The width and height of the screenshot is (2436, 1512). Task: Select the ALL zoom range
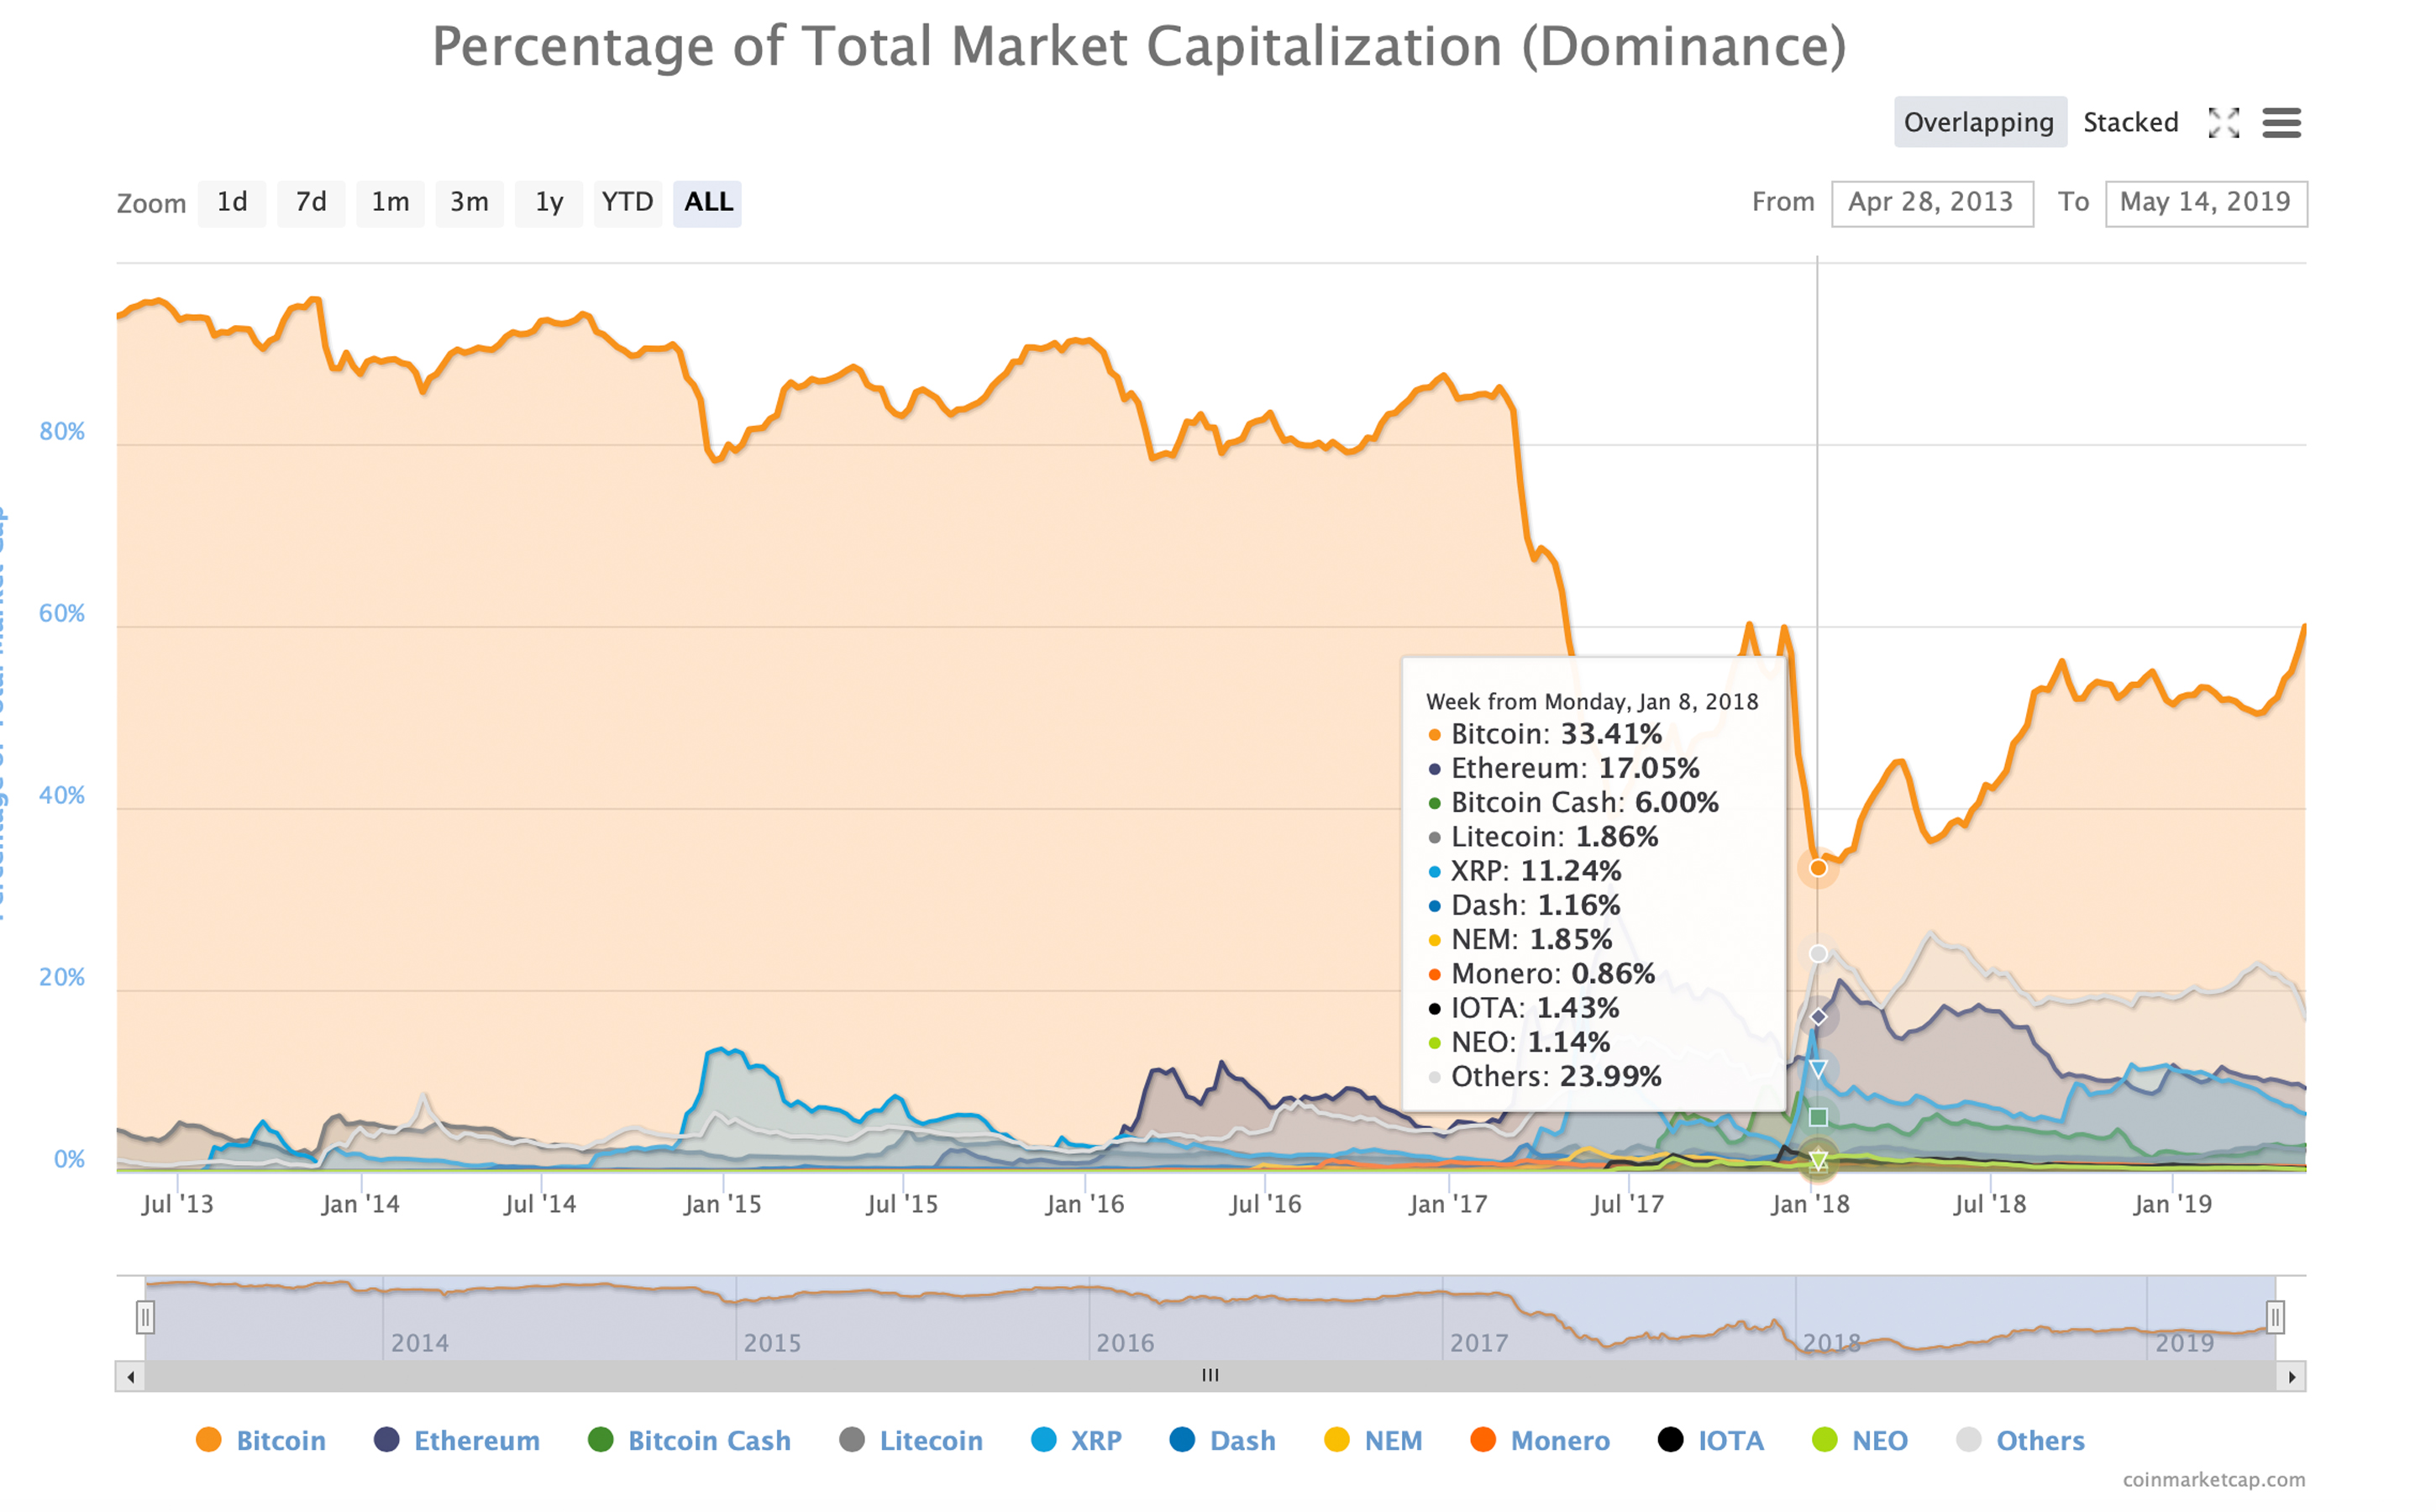point(707,203)
